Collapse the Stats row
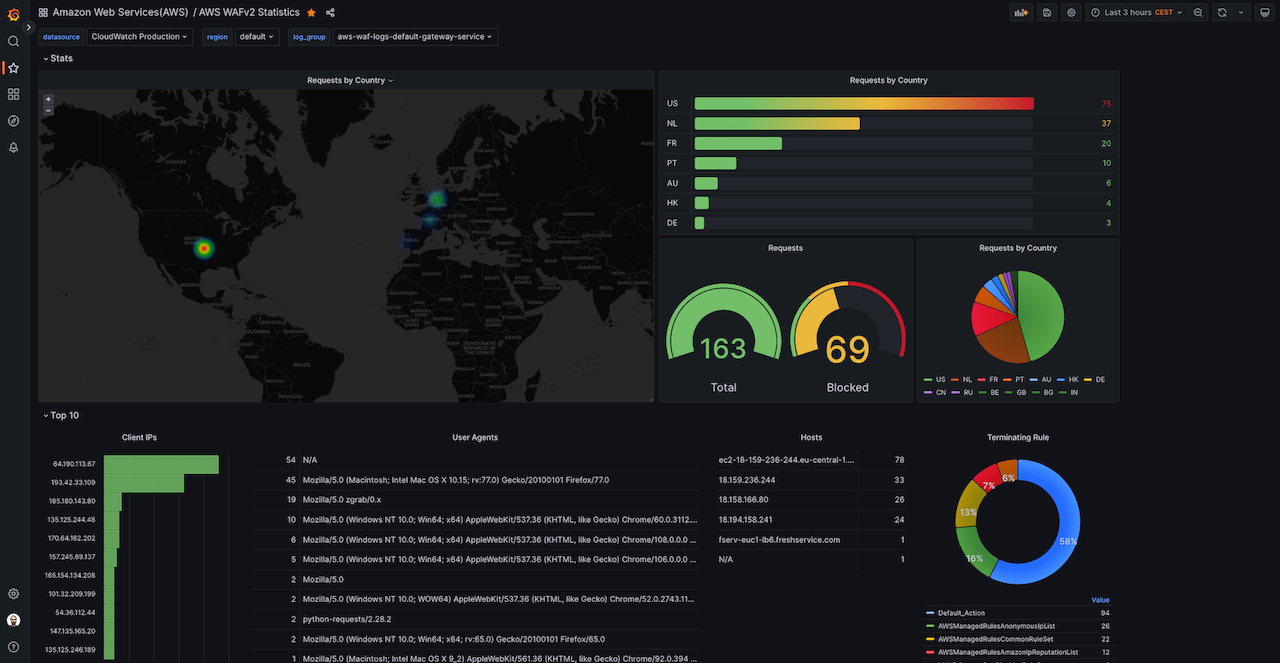The image size is (1280, 663). pos(57,58)
